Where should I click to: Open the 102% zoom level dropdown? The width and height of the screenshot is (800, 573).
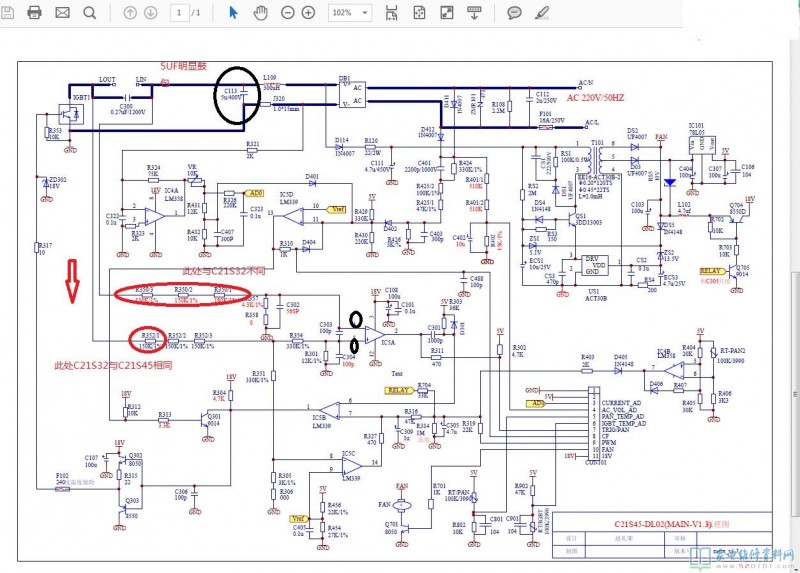349,13
